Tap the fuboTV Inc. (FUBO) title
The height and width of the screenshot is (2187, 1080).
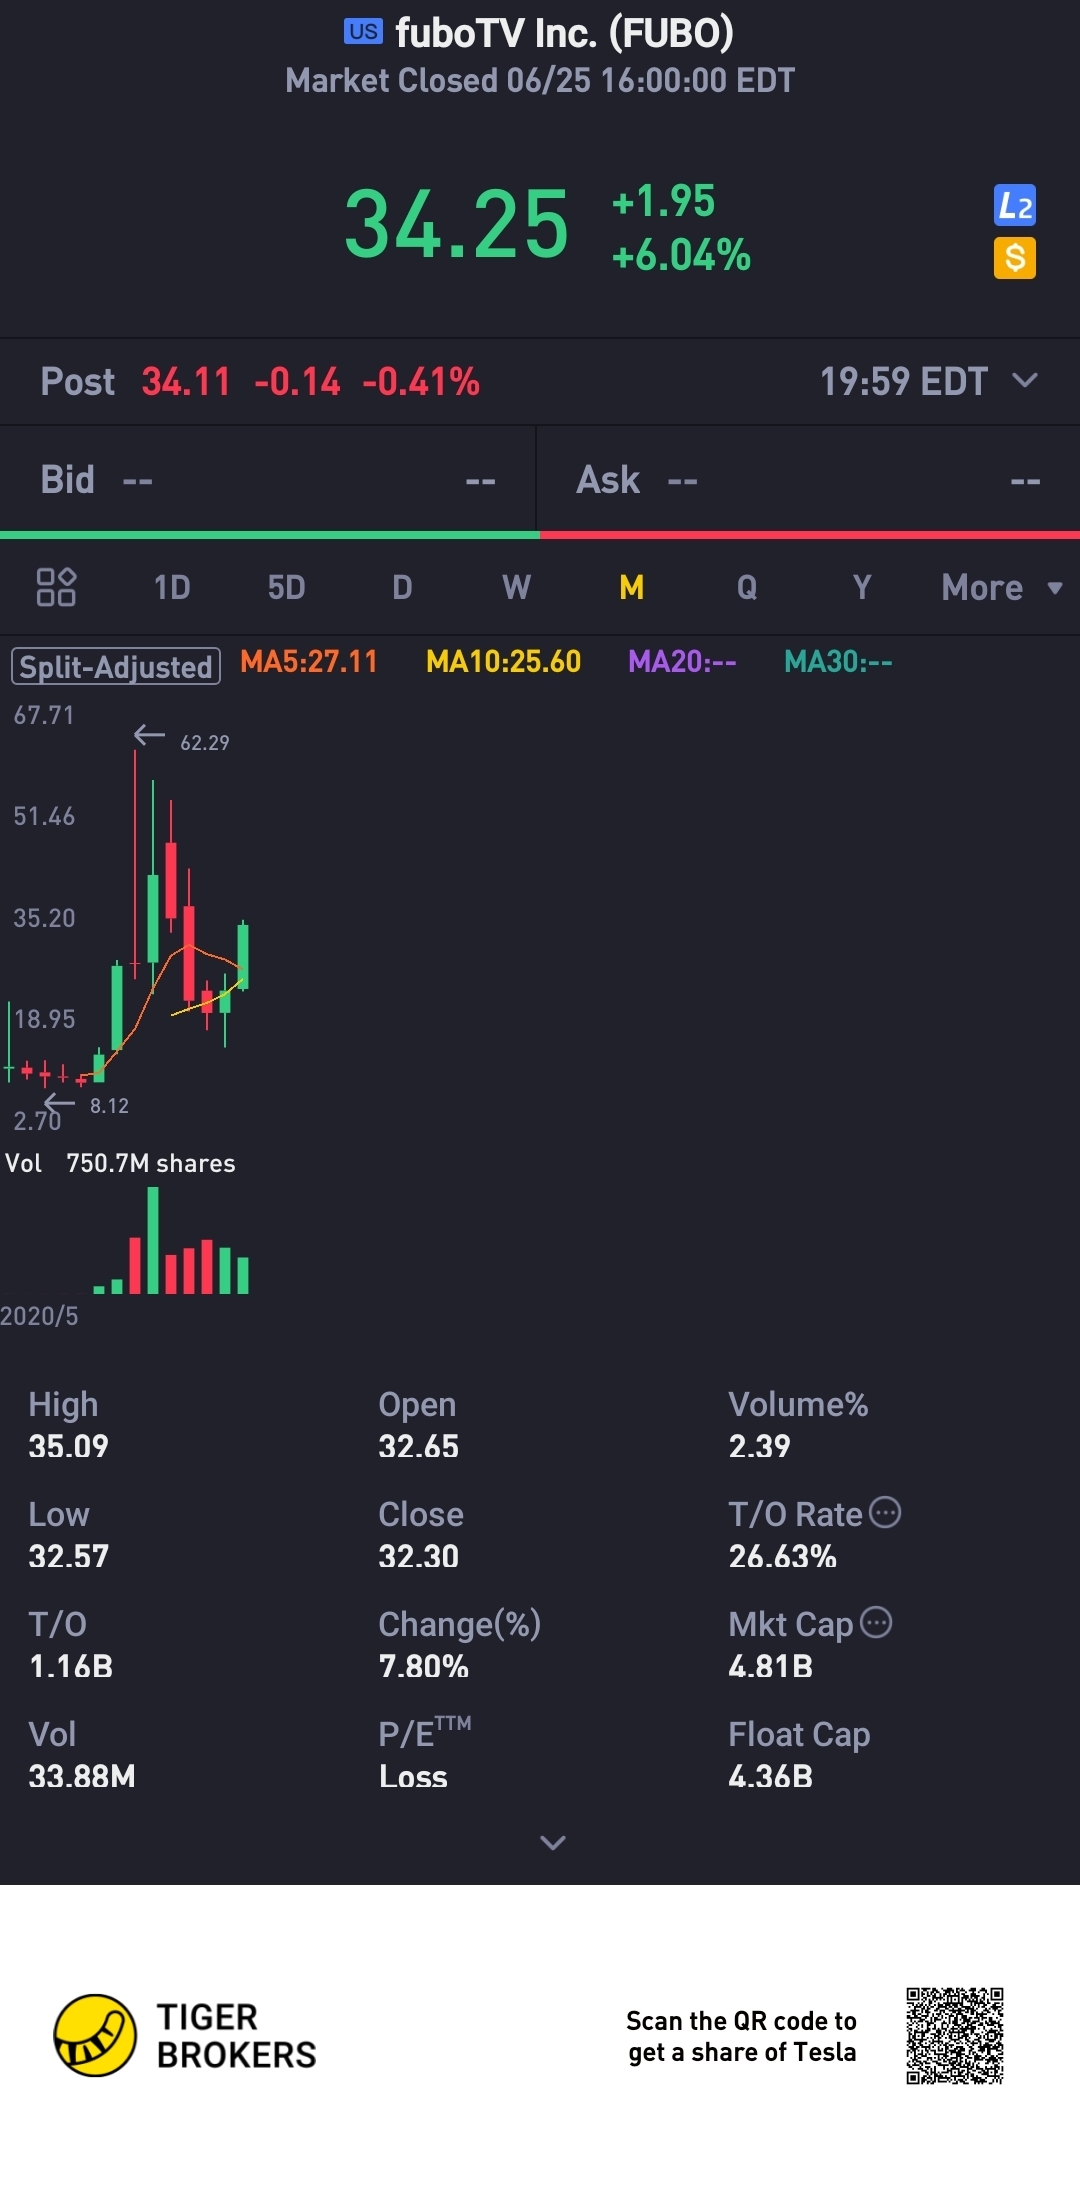564,33
